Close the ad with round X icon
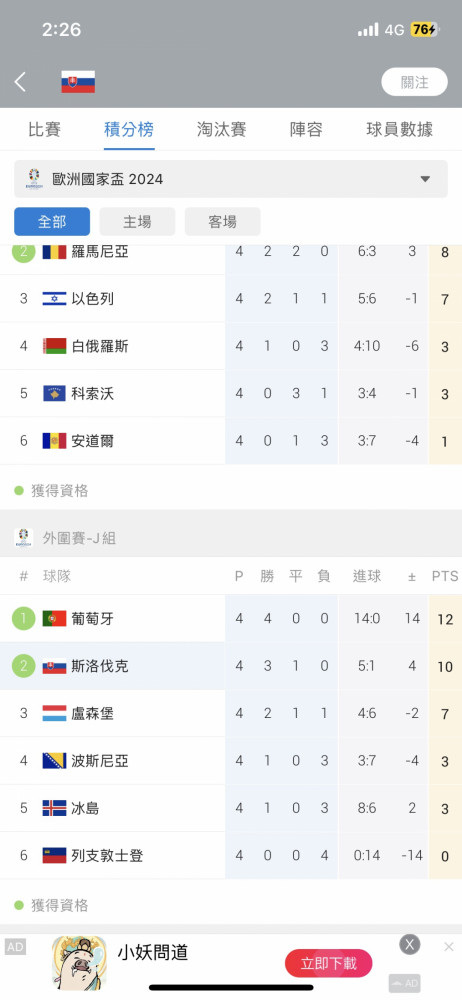The image size is (462, 1000). 410,944
